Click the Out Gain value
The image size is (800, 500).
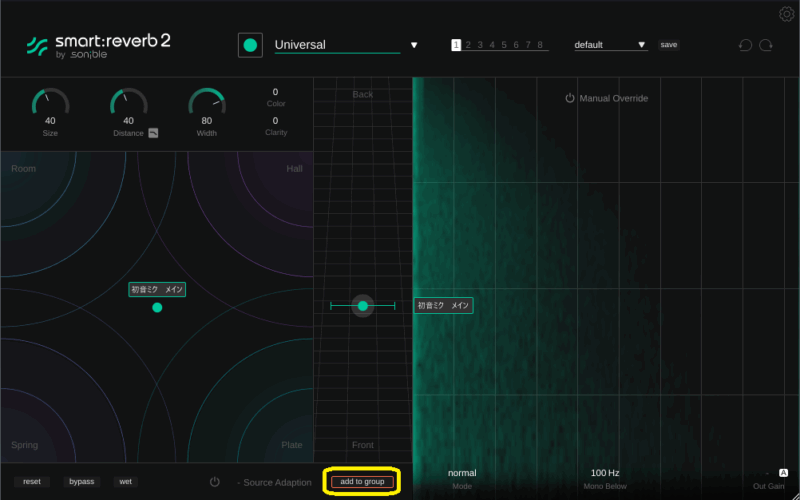coord(767,473)
